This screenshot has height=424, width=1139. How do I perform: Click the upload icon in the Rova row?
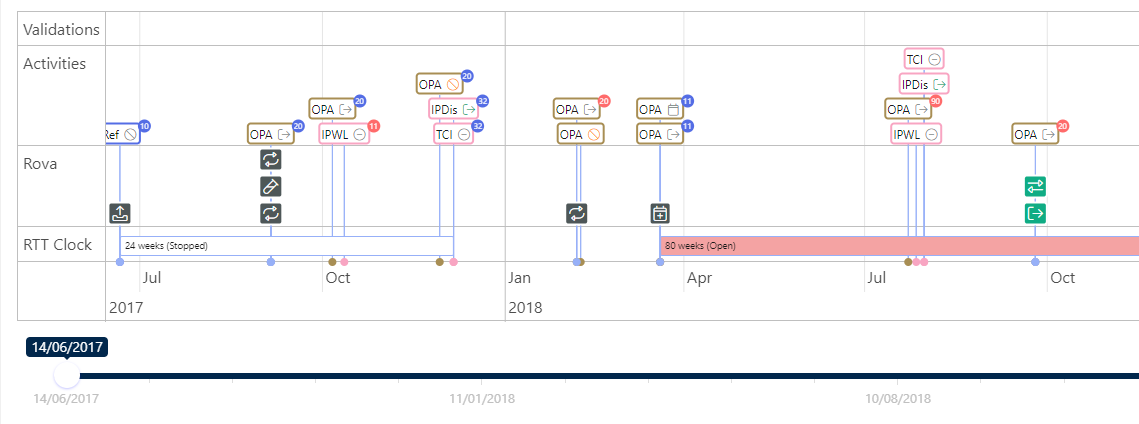pyautogui.click(x=120, y=213)
